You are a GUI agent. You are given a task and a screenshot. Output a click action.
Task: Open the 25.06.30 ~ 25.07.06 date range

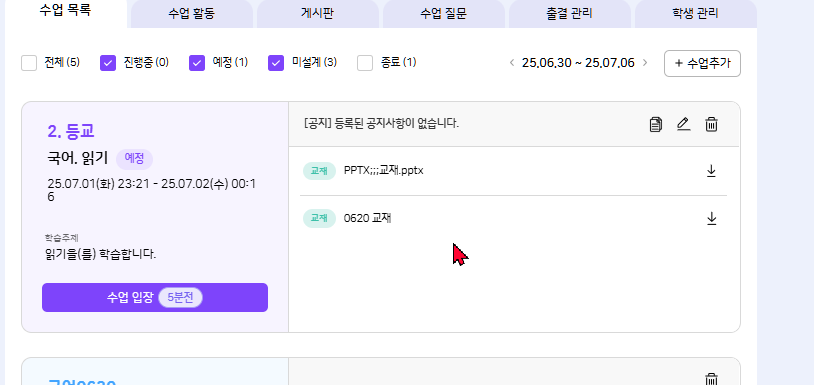578,63
